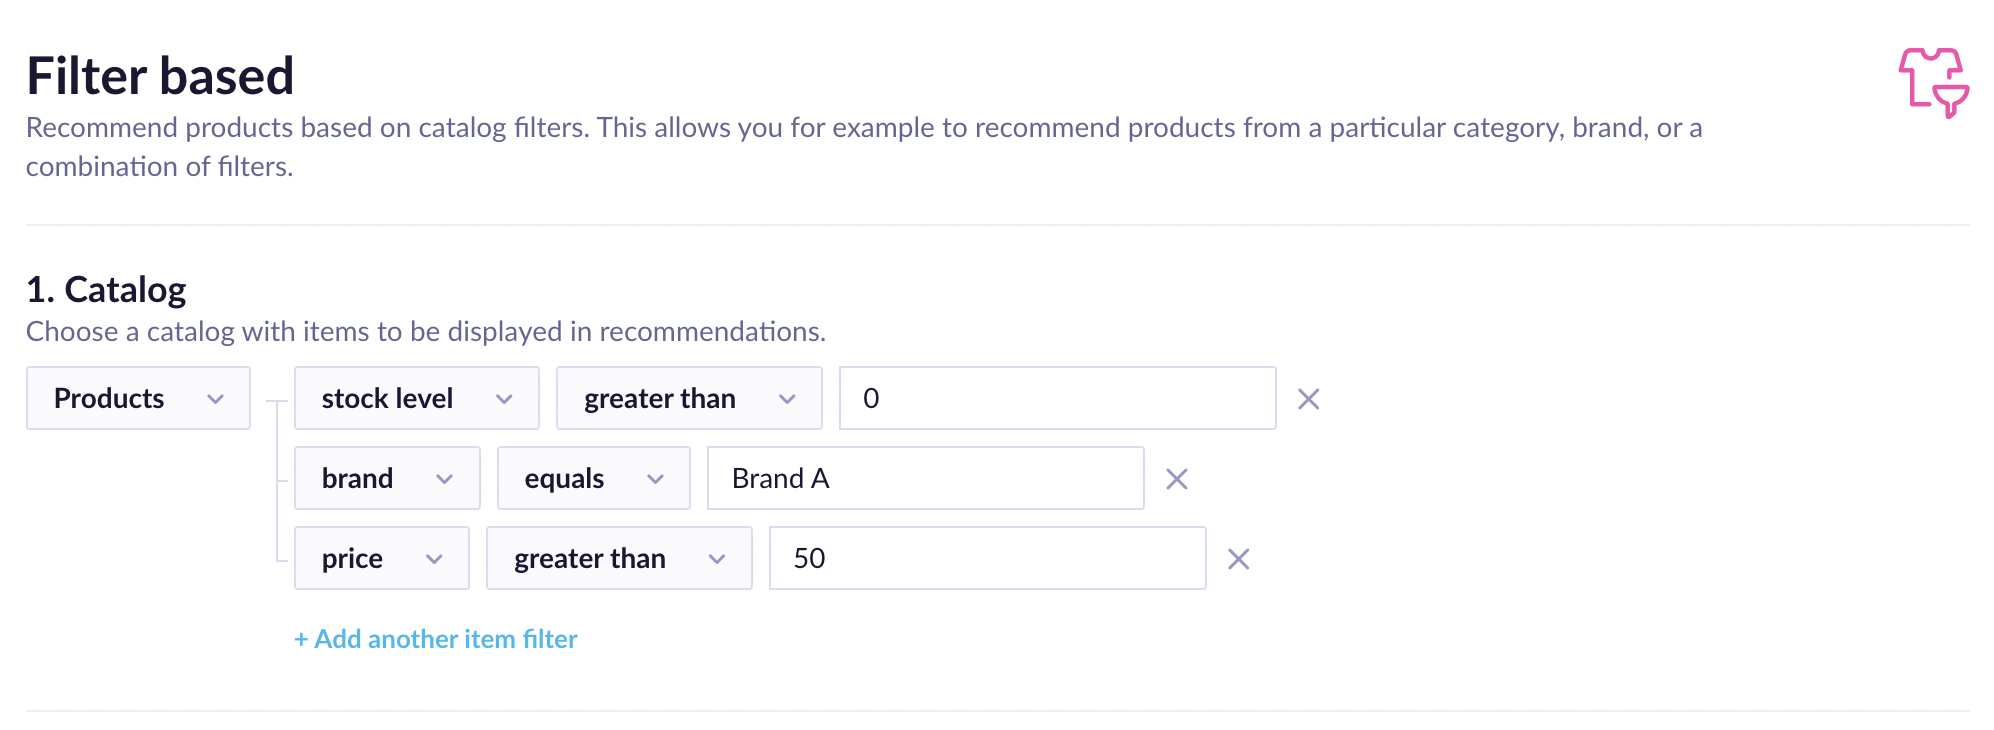Open the Products catalog dropdown

(138, 398)
